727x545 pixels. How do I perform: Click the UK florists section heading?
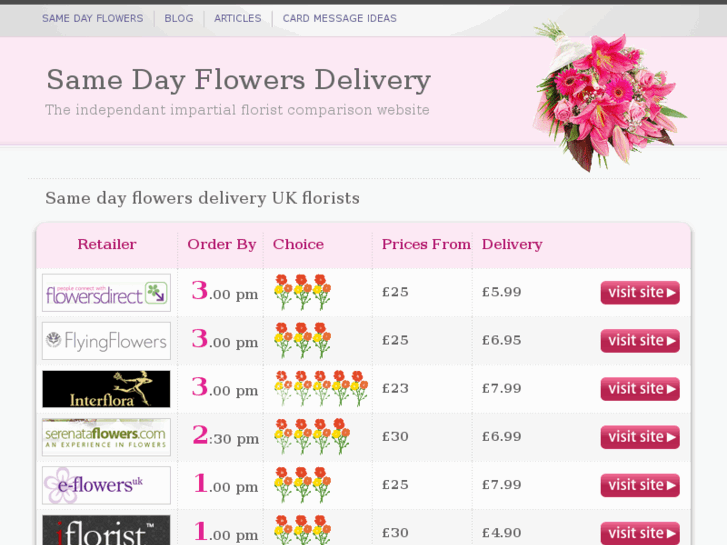click(x=203, y=199)
